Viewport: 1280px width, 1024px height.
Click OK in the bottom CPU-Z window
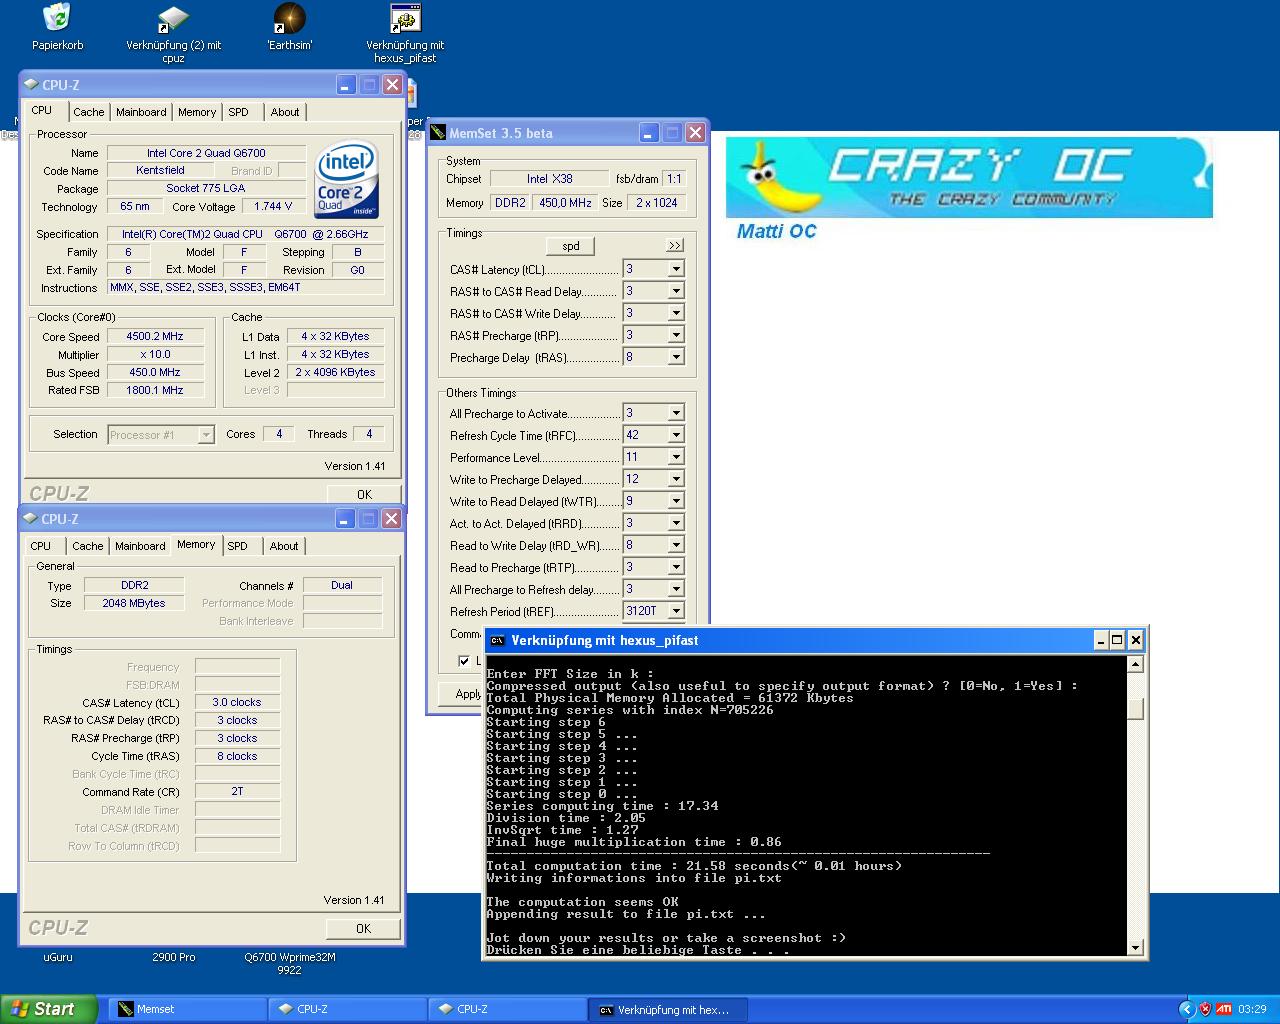coord(364,928)
